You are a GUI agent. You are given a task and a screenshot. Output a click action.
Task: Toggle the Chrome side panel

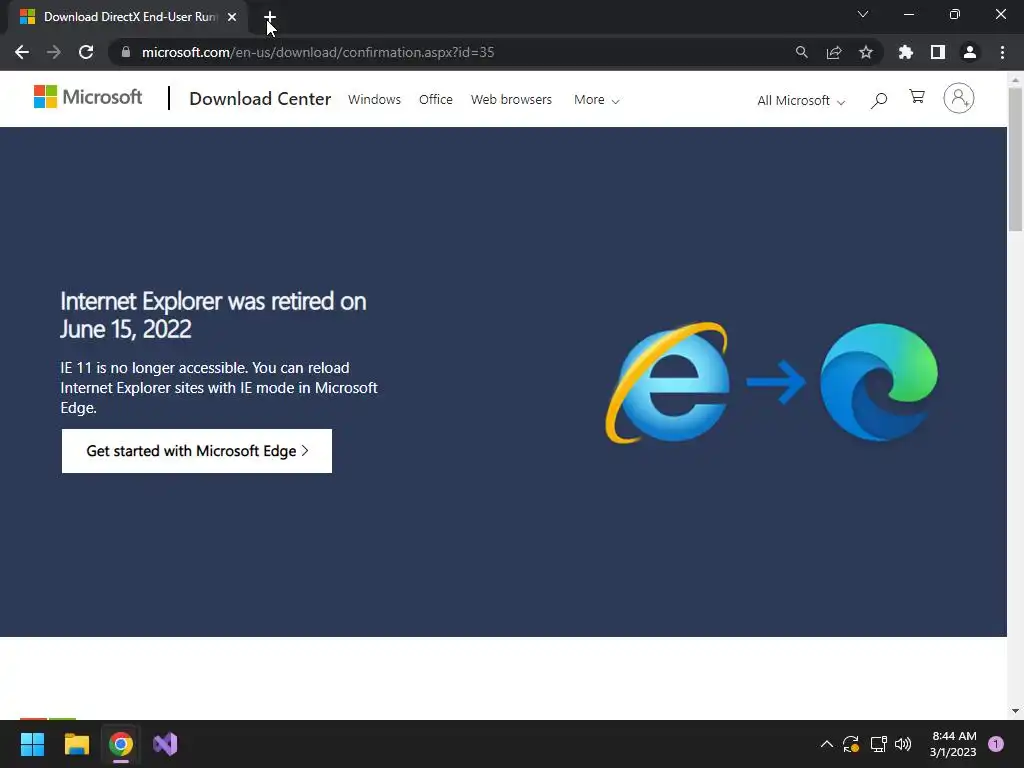pyautogui.click(x=937, y=52)
